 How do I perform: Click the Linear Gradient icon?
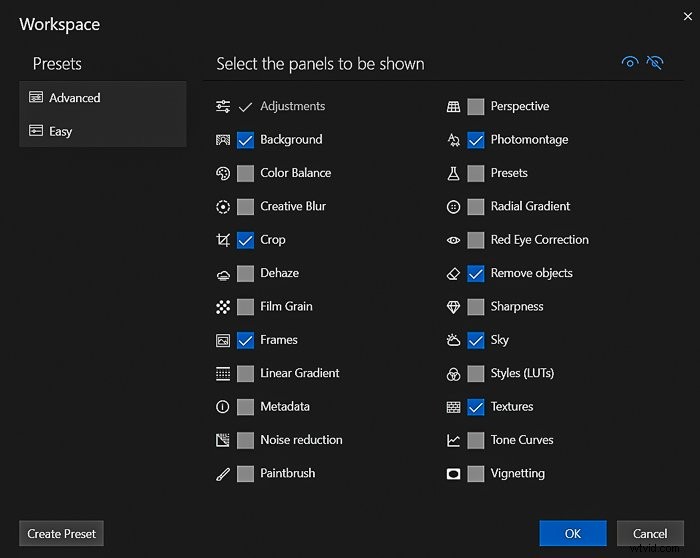[x=223, y=374]
